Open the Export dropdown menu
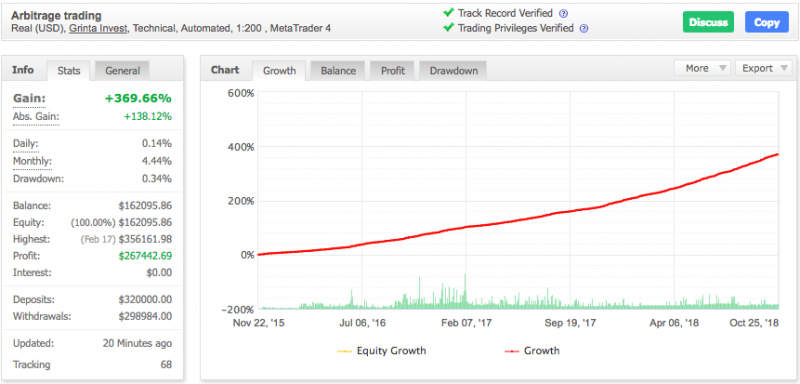The height and width of the screenshot is (384, 800). (763, 68)
